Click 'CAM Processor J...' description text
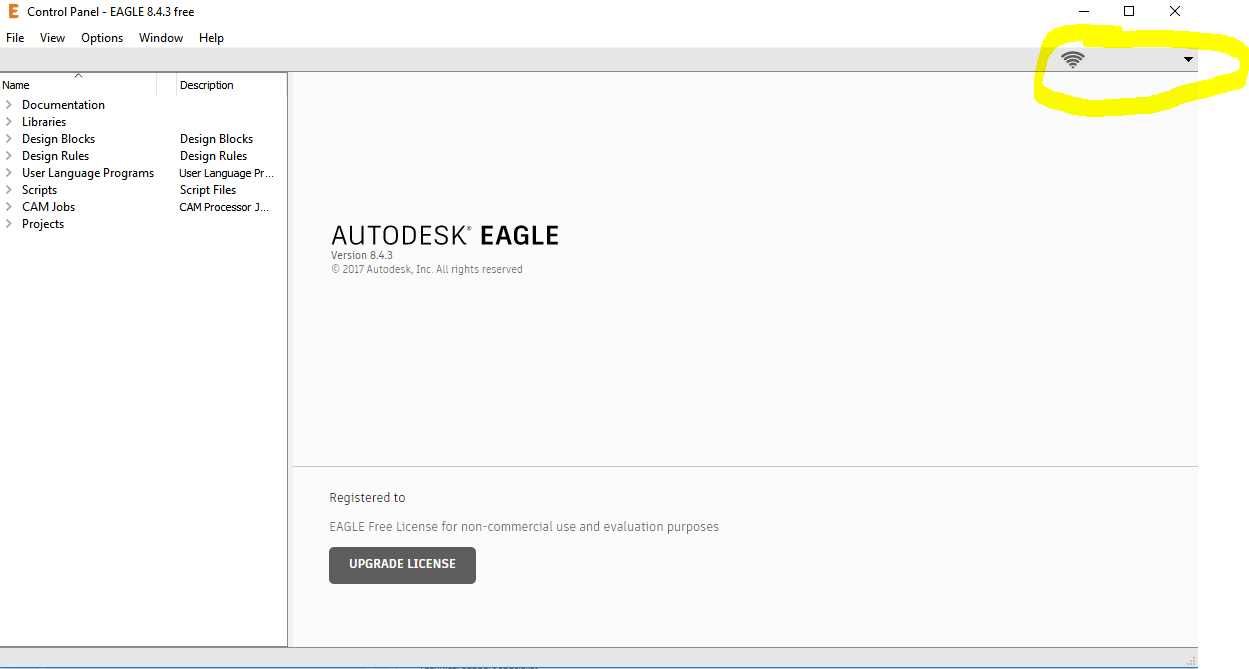This screenshot has height=669, width=1249. (x=224, y=207)
